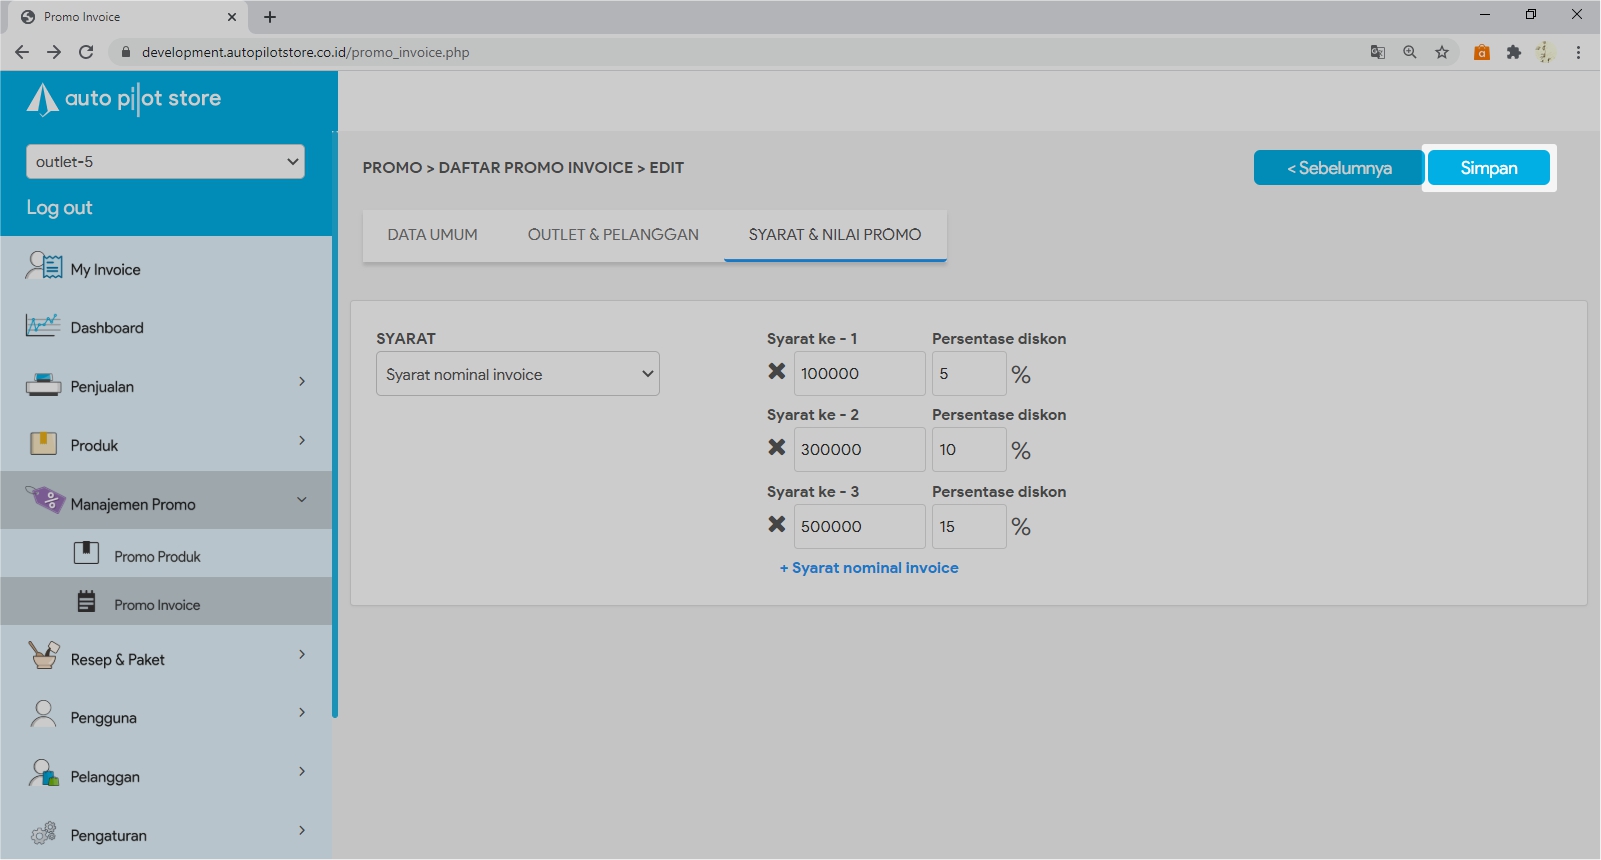Image resolution: width=1601 pixels, height=860 pixels.
Task: Click the Simpan button
Action: click(x=1488, y=168)
